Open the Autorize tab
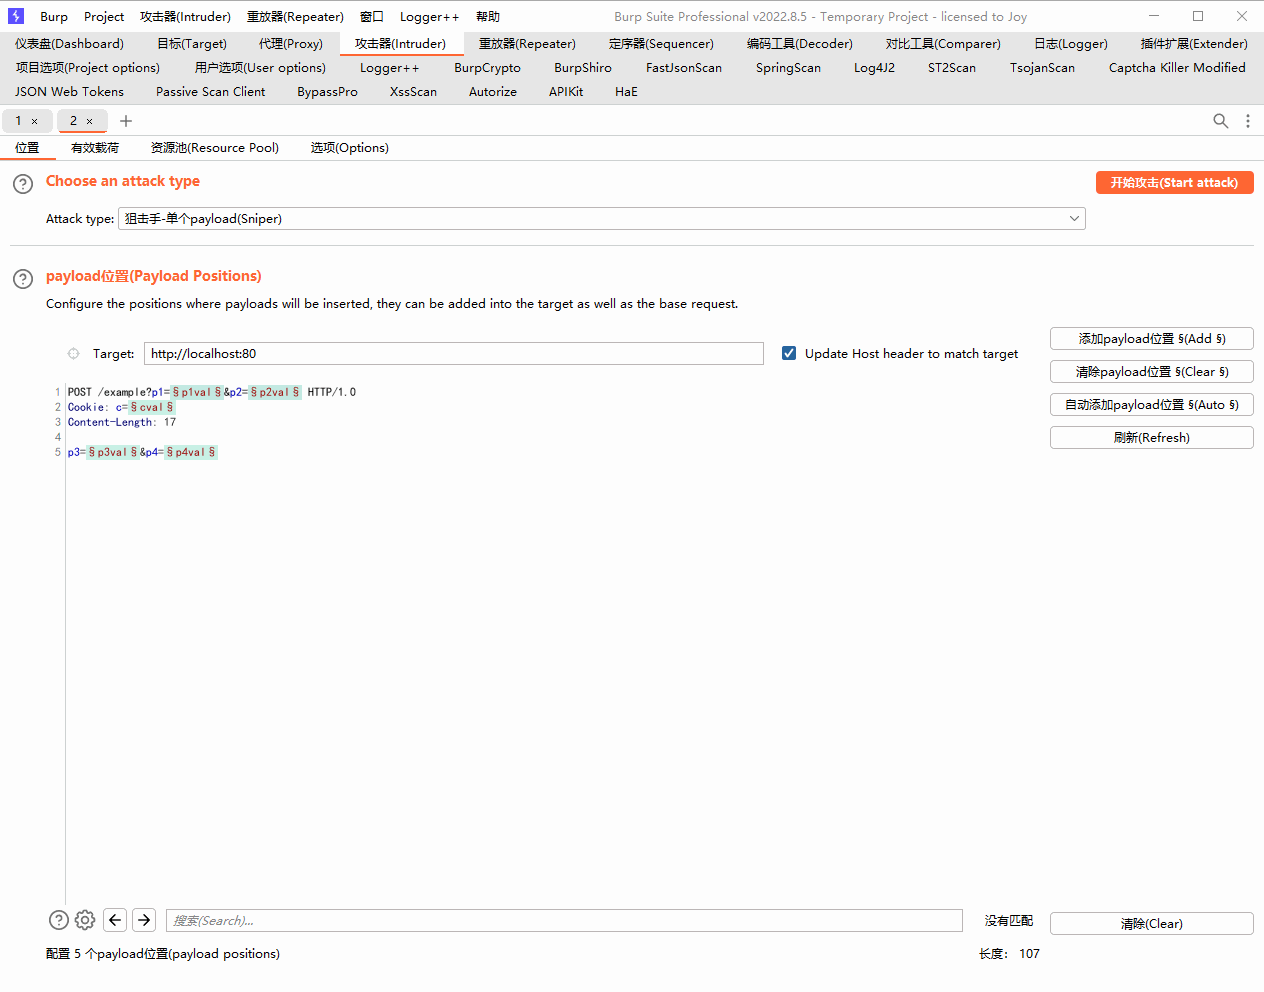This screenshot has height=992, width=1264. coord(493,92)
